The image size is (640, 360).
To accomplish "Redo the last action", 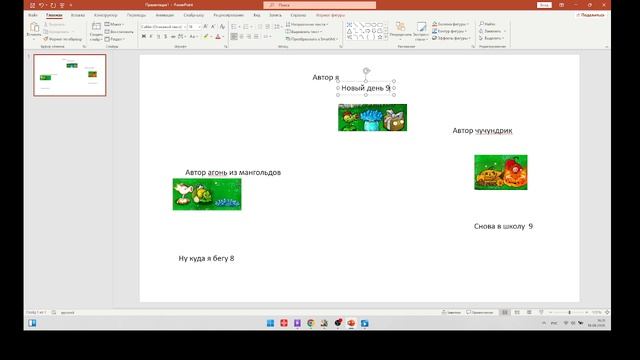I will [x=53, y=5].
